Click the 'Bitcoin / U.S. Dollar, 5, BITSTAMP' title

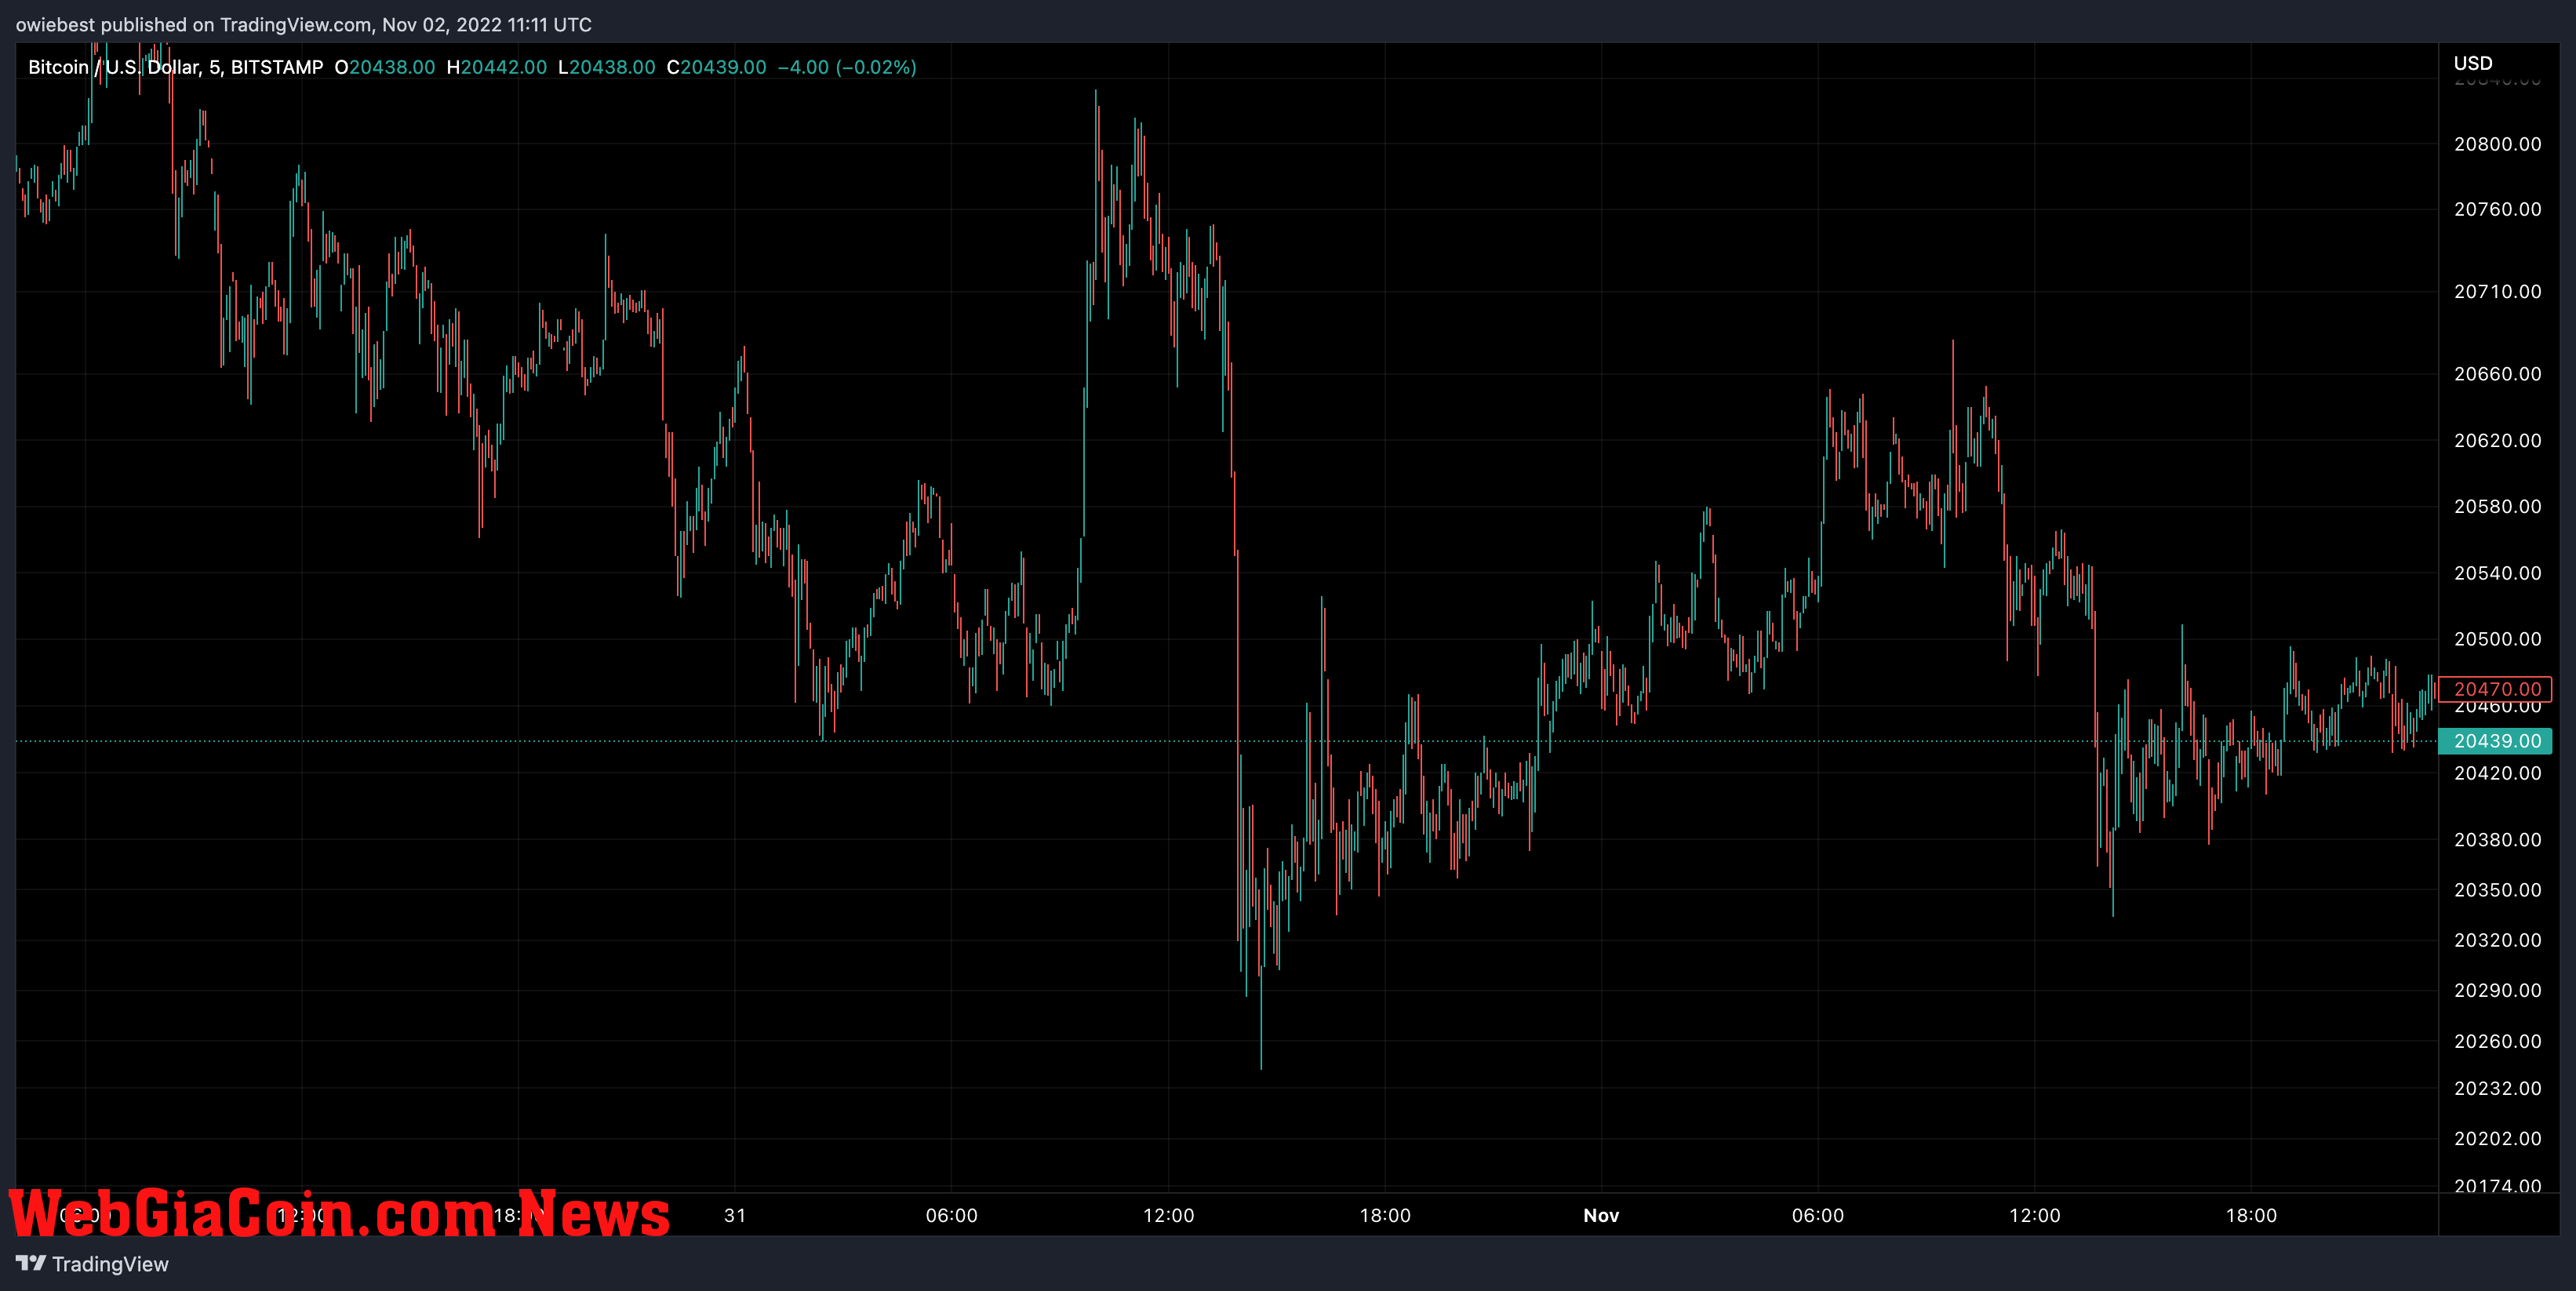click(x=176, y=67)
